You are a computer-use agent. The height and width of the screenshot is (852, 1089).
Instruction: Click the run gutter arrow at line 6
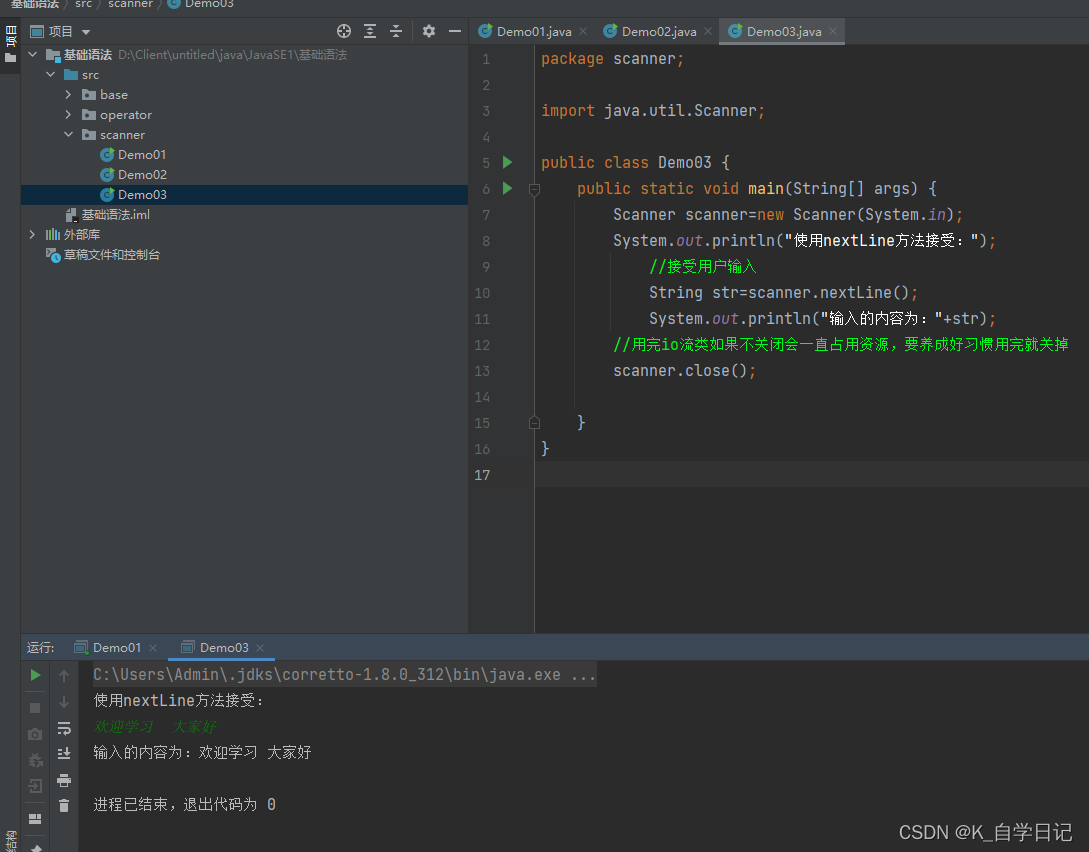[x=508, y=188]
